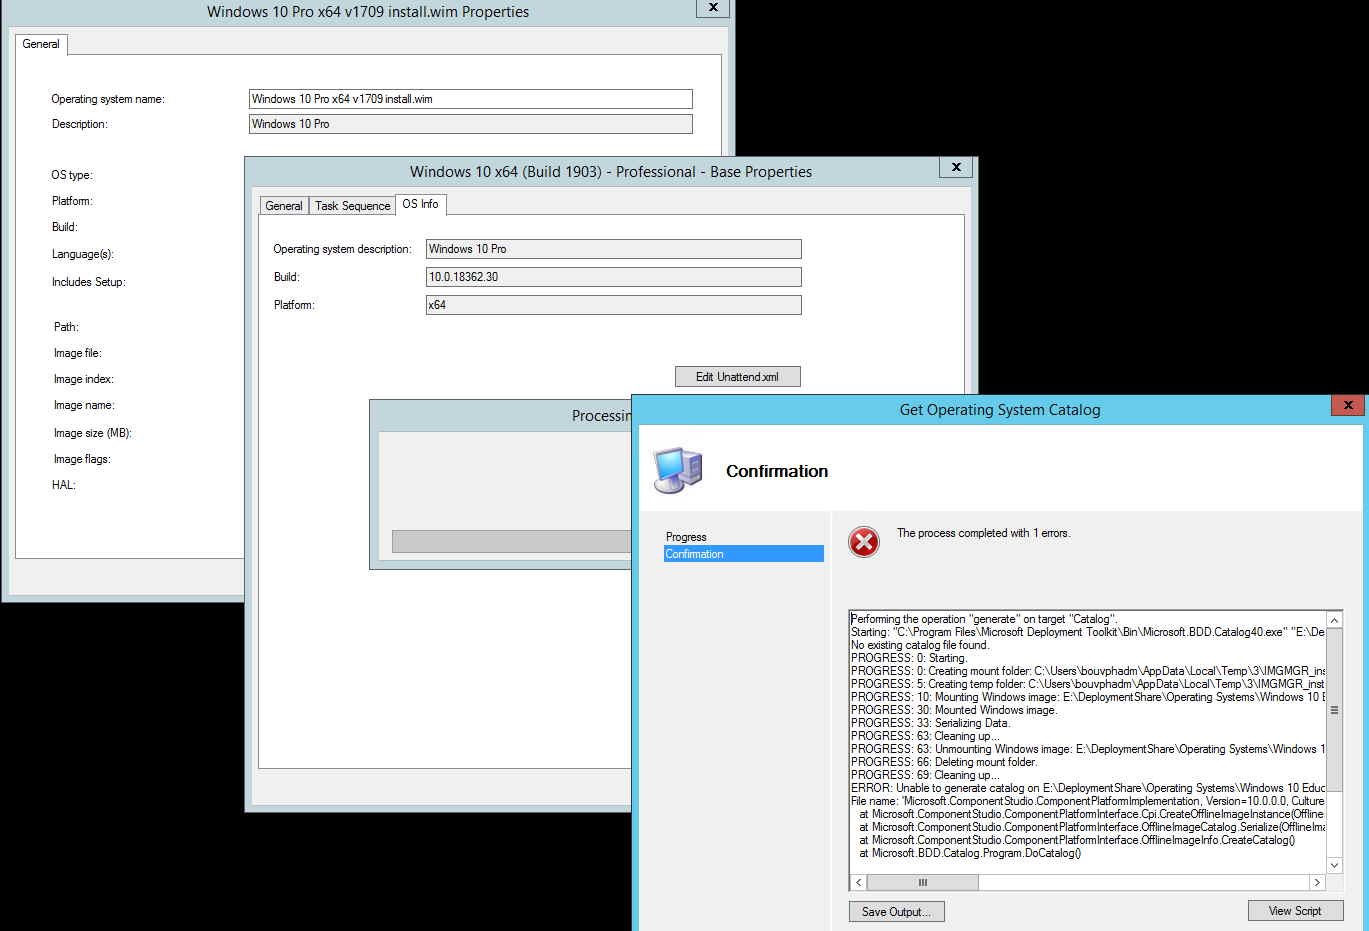Click the Save Output button

point(895,911)
